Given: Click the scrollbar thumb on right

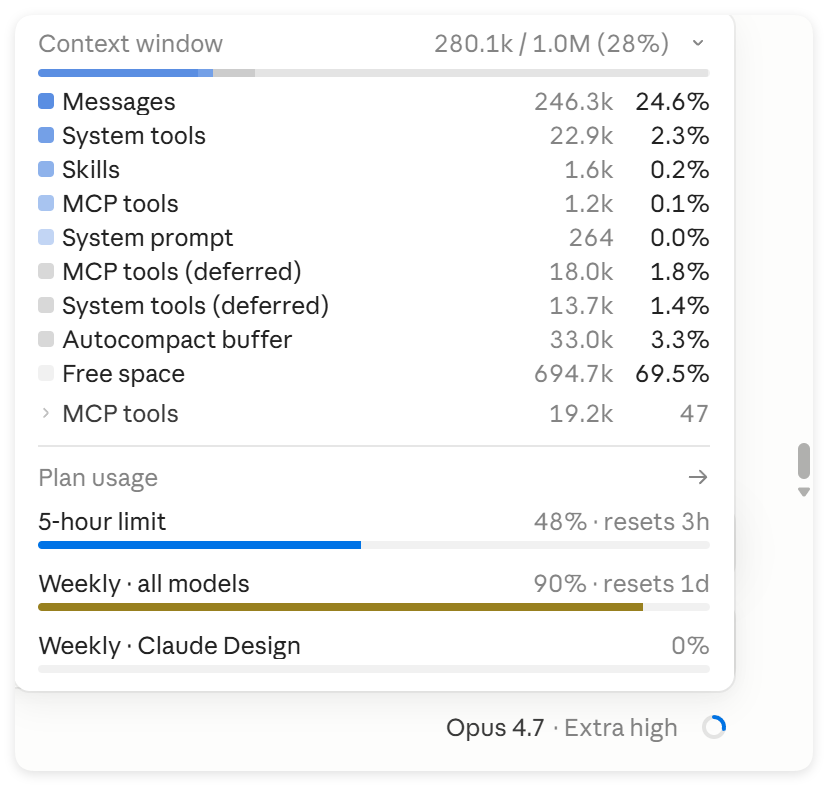Looking at the screenshot, I should [x=804, y=461].
